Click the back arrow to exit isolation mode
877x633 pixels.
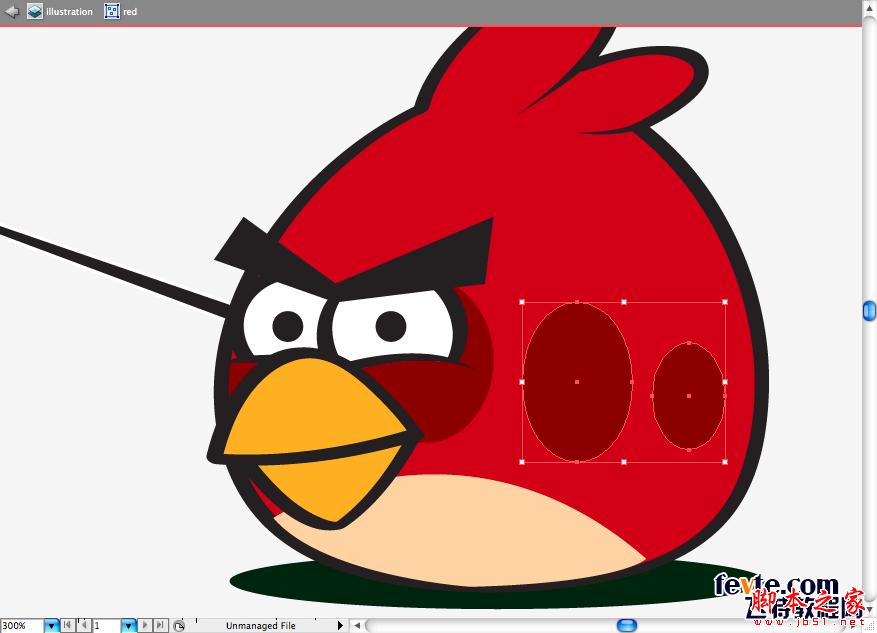[x=12, y=11]
